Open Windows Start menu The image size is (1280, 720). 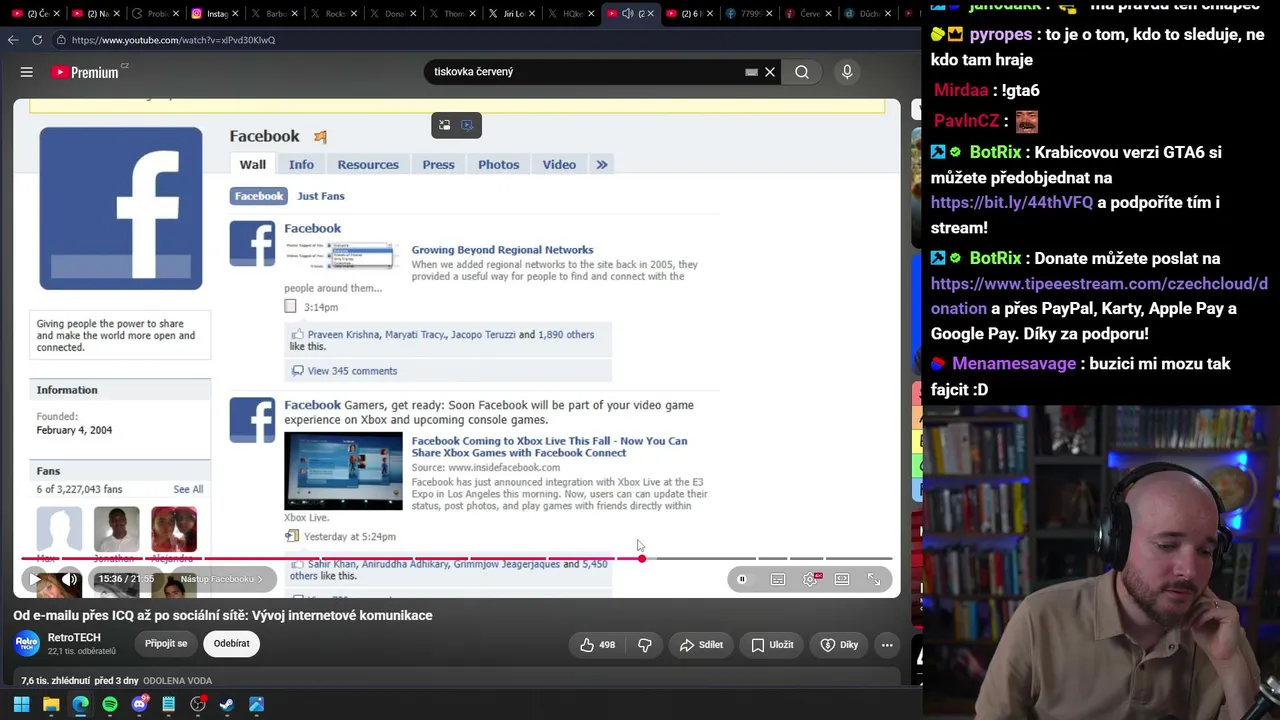[x=21, y=704]
